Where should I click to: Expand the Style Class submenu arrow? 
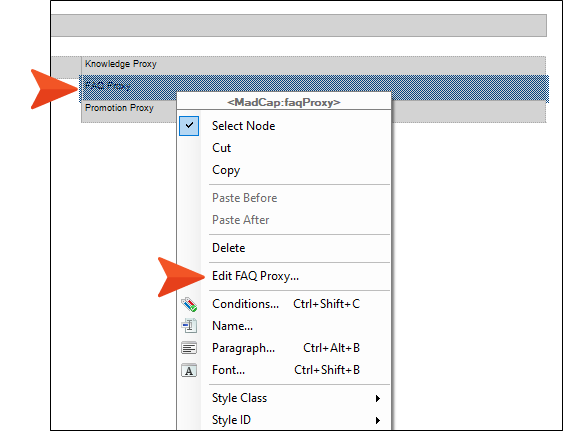377,398
